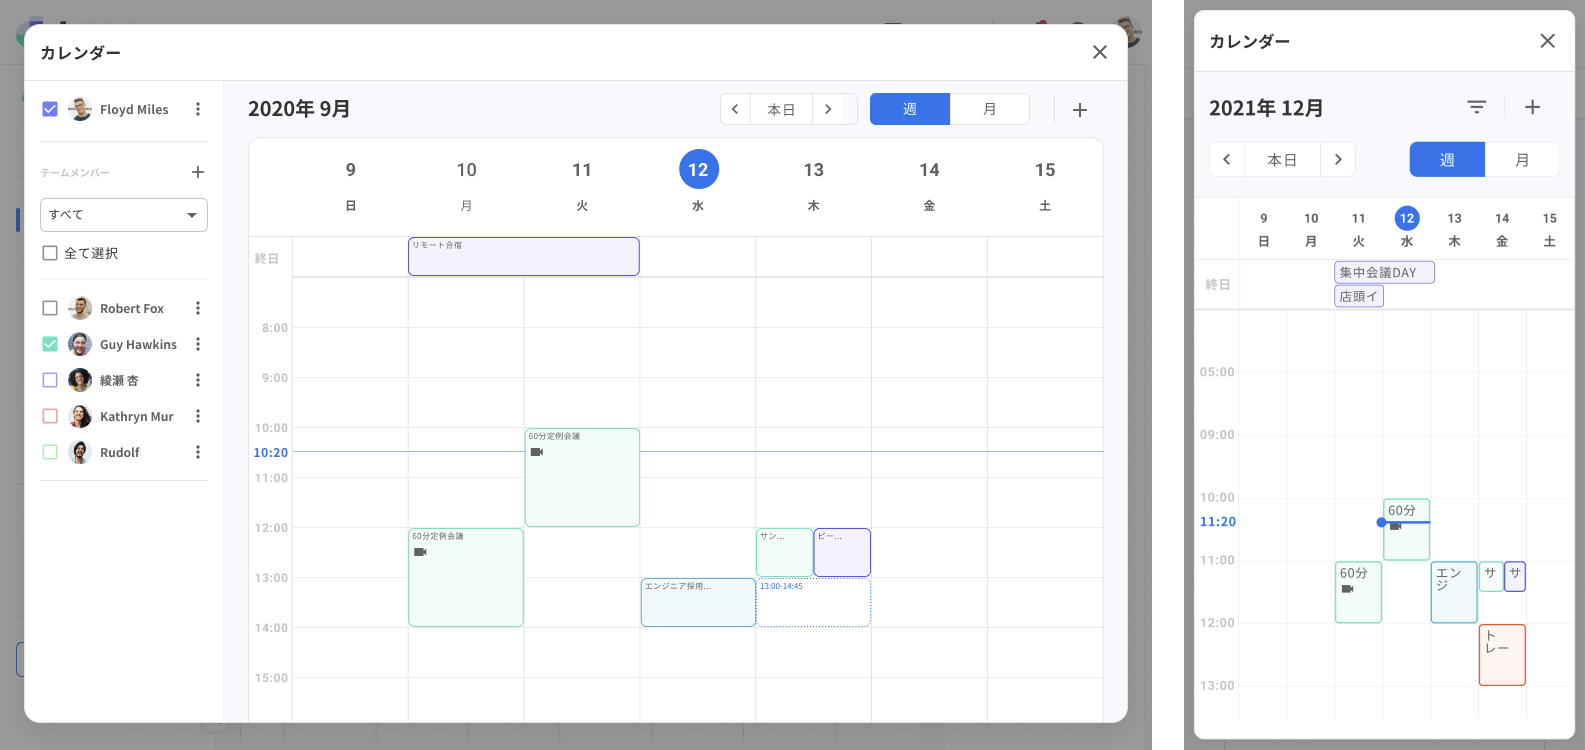The image size is (1586, 750).
Task: Check the 全て選択 checkbox
Action: pos(50,253)
